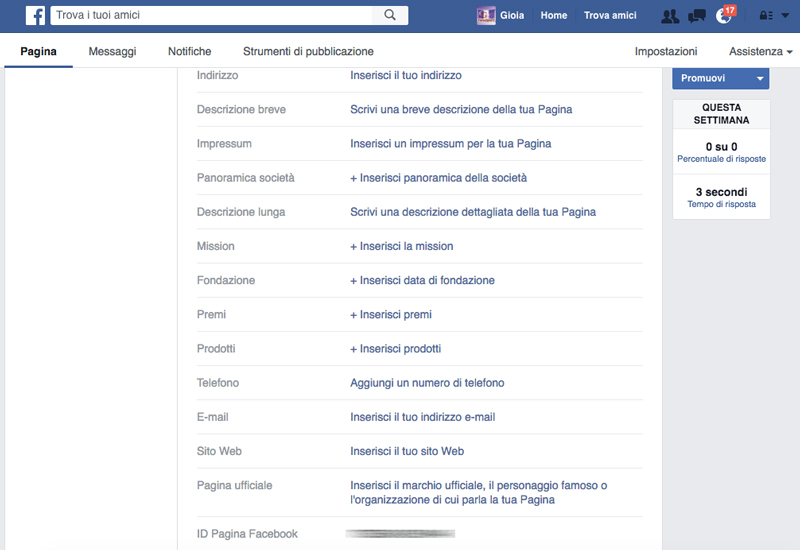Click '+ Inserisci data di fondazione' link
800x550 pixels.
tap(422, 280)
